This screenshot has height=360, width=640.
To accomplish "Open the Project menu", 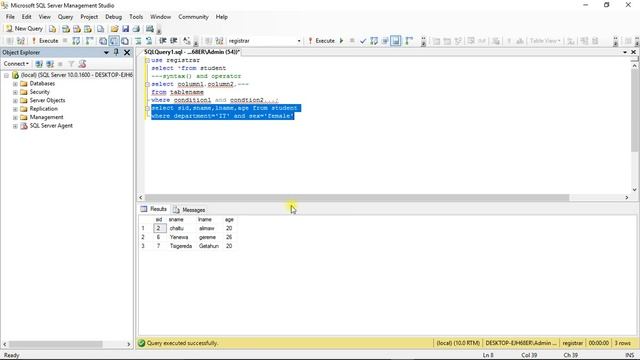I will [x=89, y=17].
